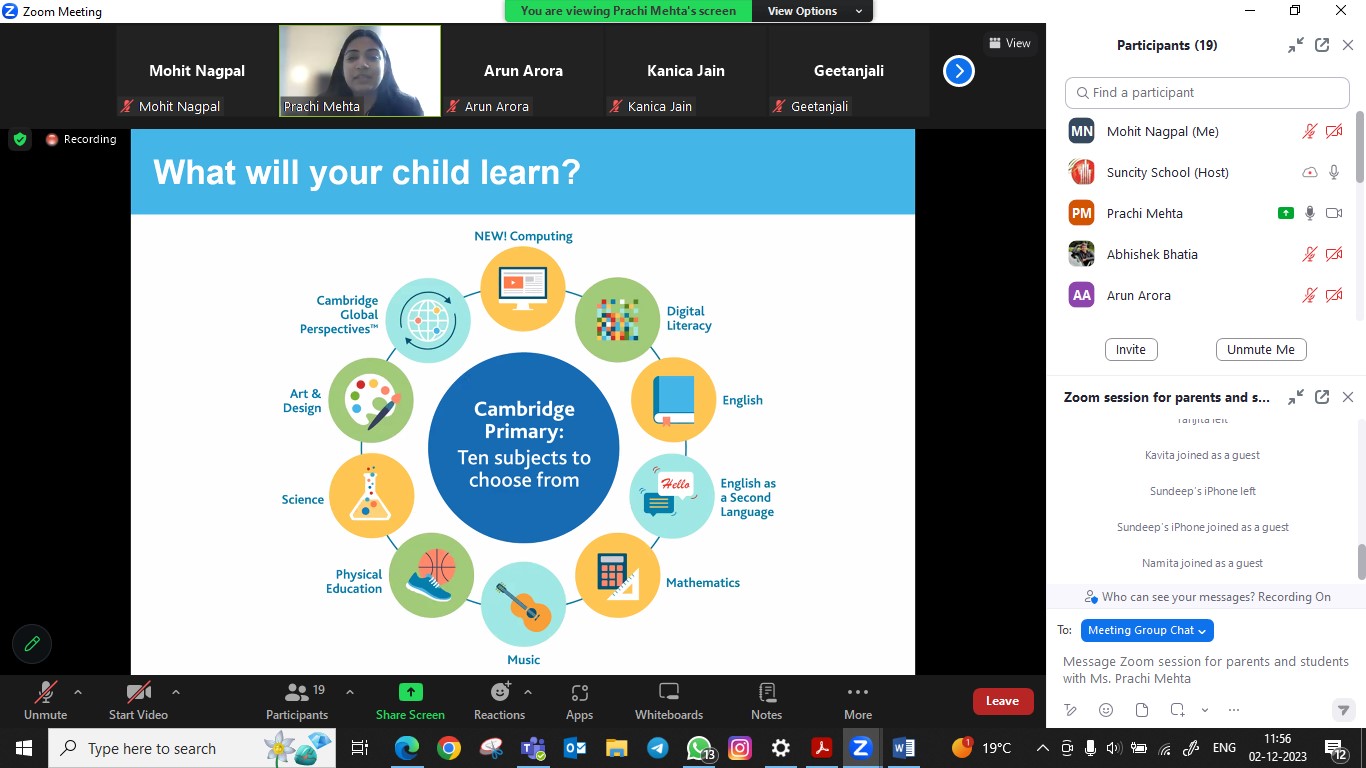
Task: Toggle Prachi Mehta's microphone icon
Action: [1310, 213]
